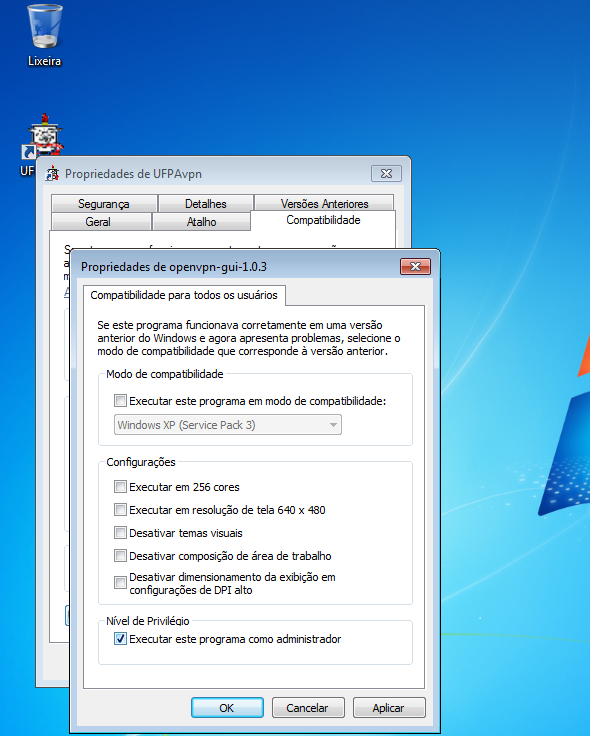Image resolution: width=590 pixels, height=736 pixels.
Task: Toggle Desativar temas visuais checkbox
Action: (121, 533)
